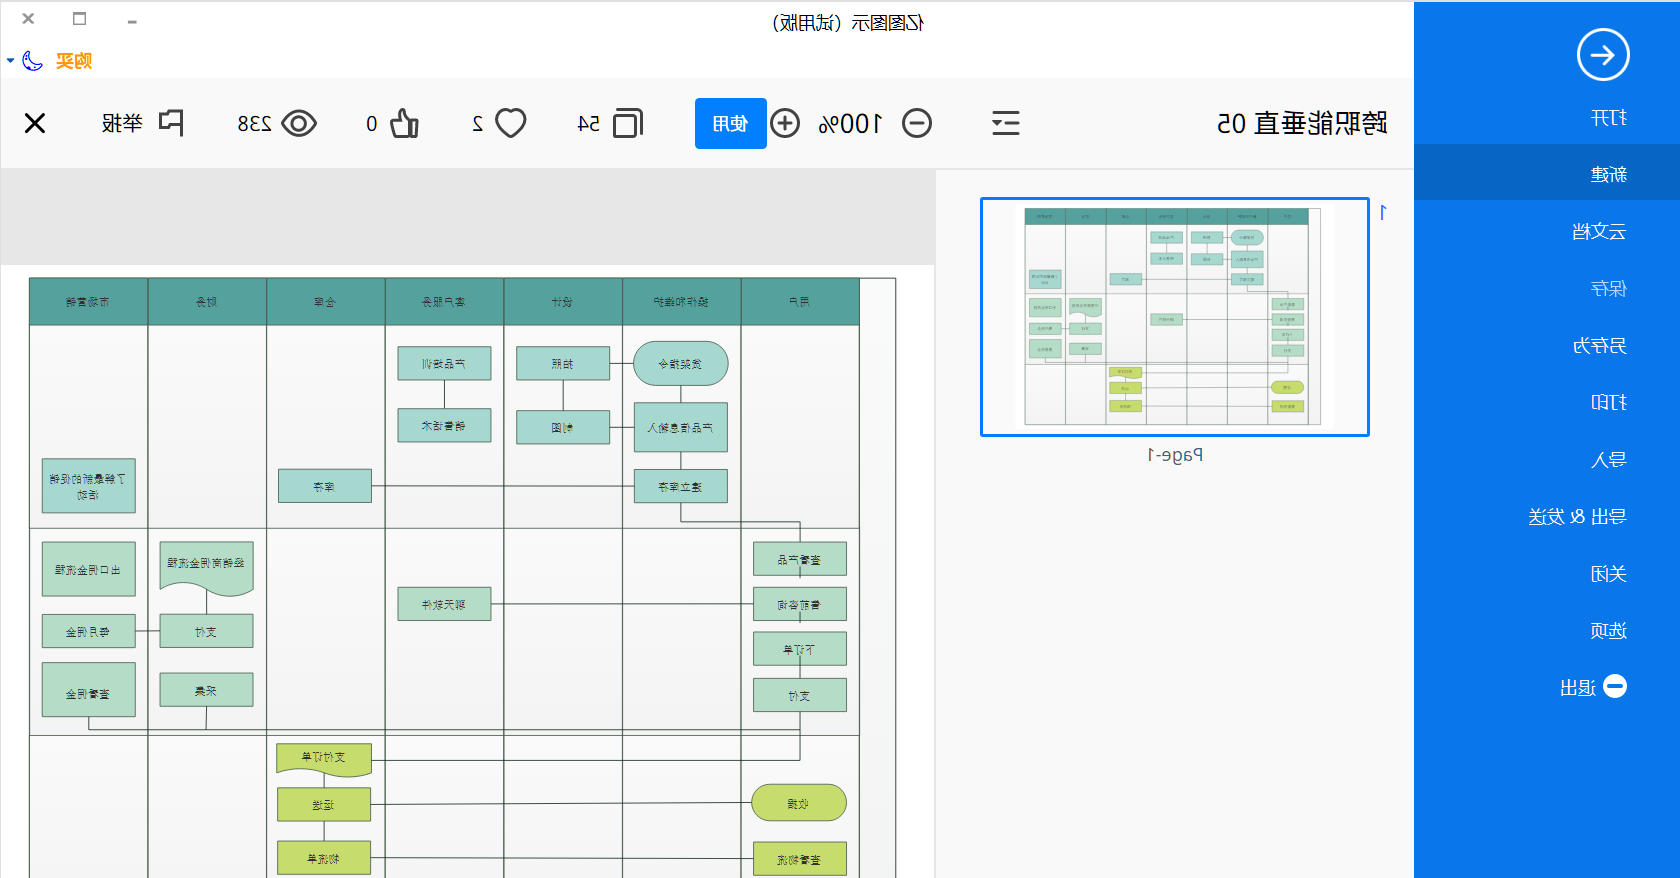The height and width of the screenshot is (878, 1680).
Task: Click the 100% zoom level text
Action: [850, 123]
